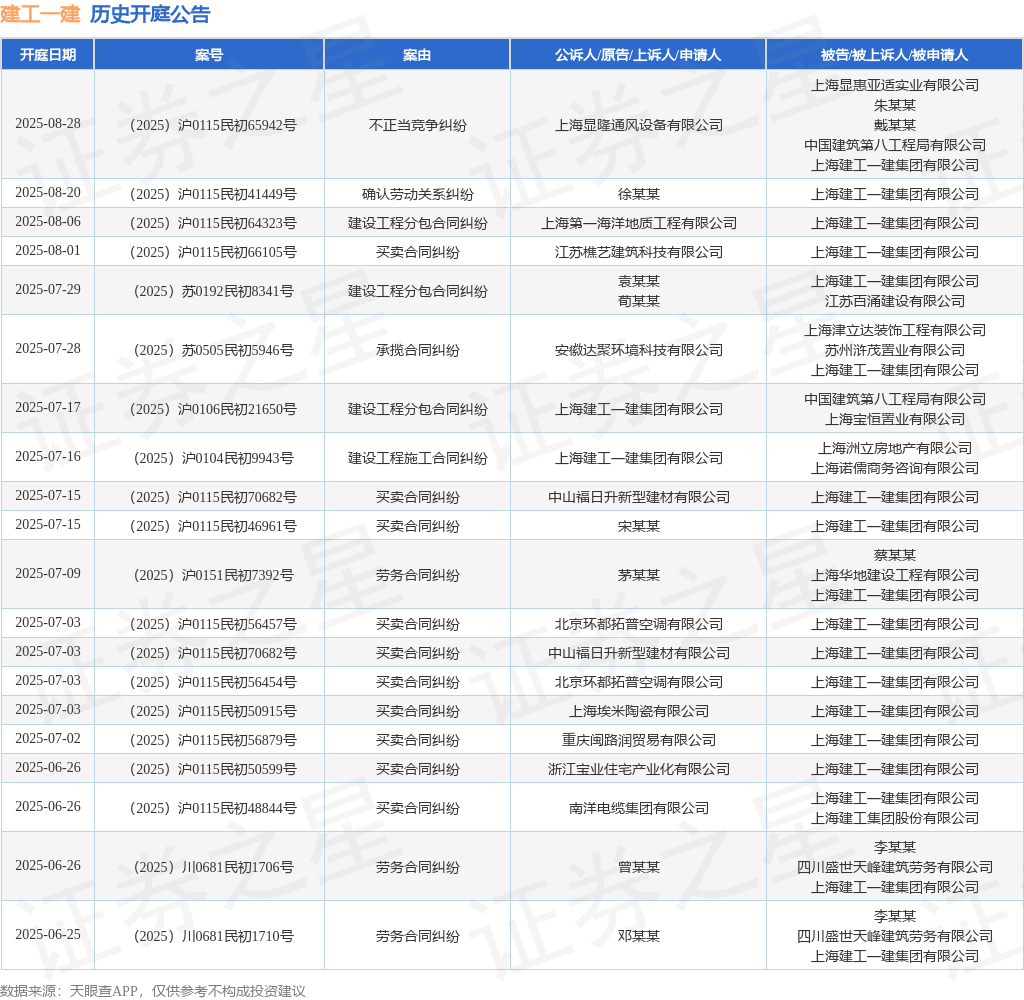Image resolution: width=1024 pixels, height=1000 pixels.
Task: Click the 建工一建 title text
Action: (40, 14)
